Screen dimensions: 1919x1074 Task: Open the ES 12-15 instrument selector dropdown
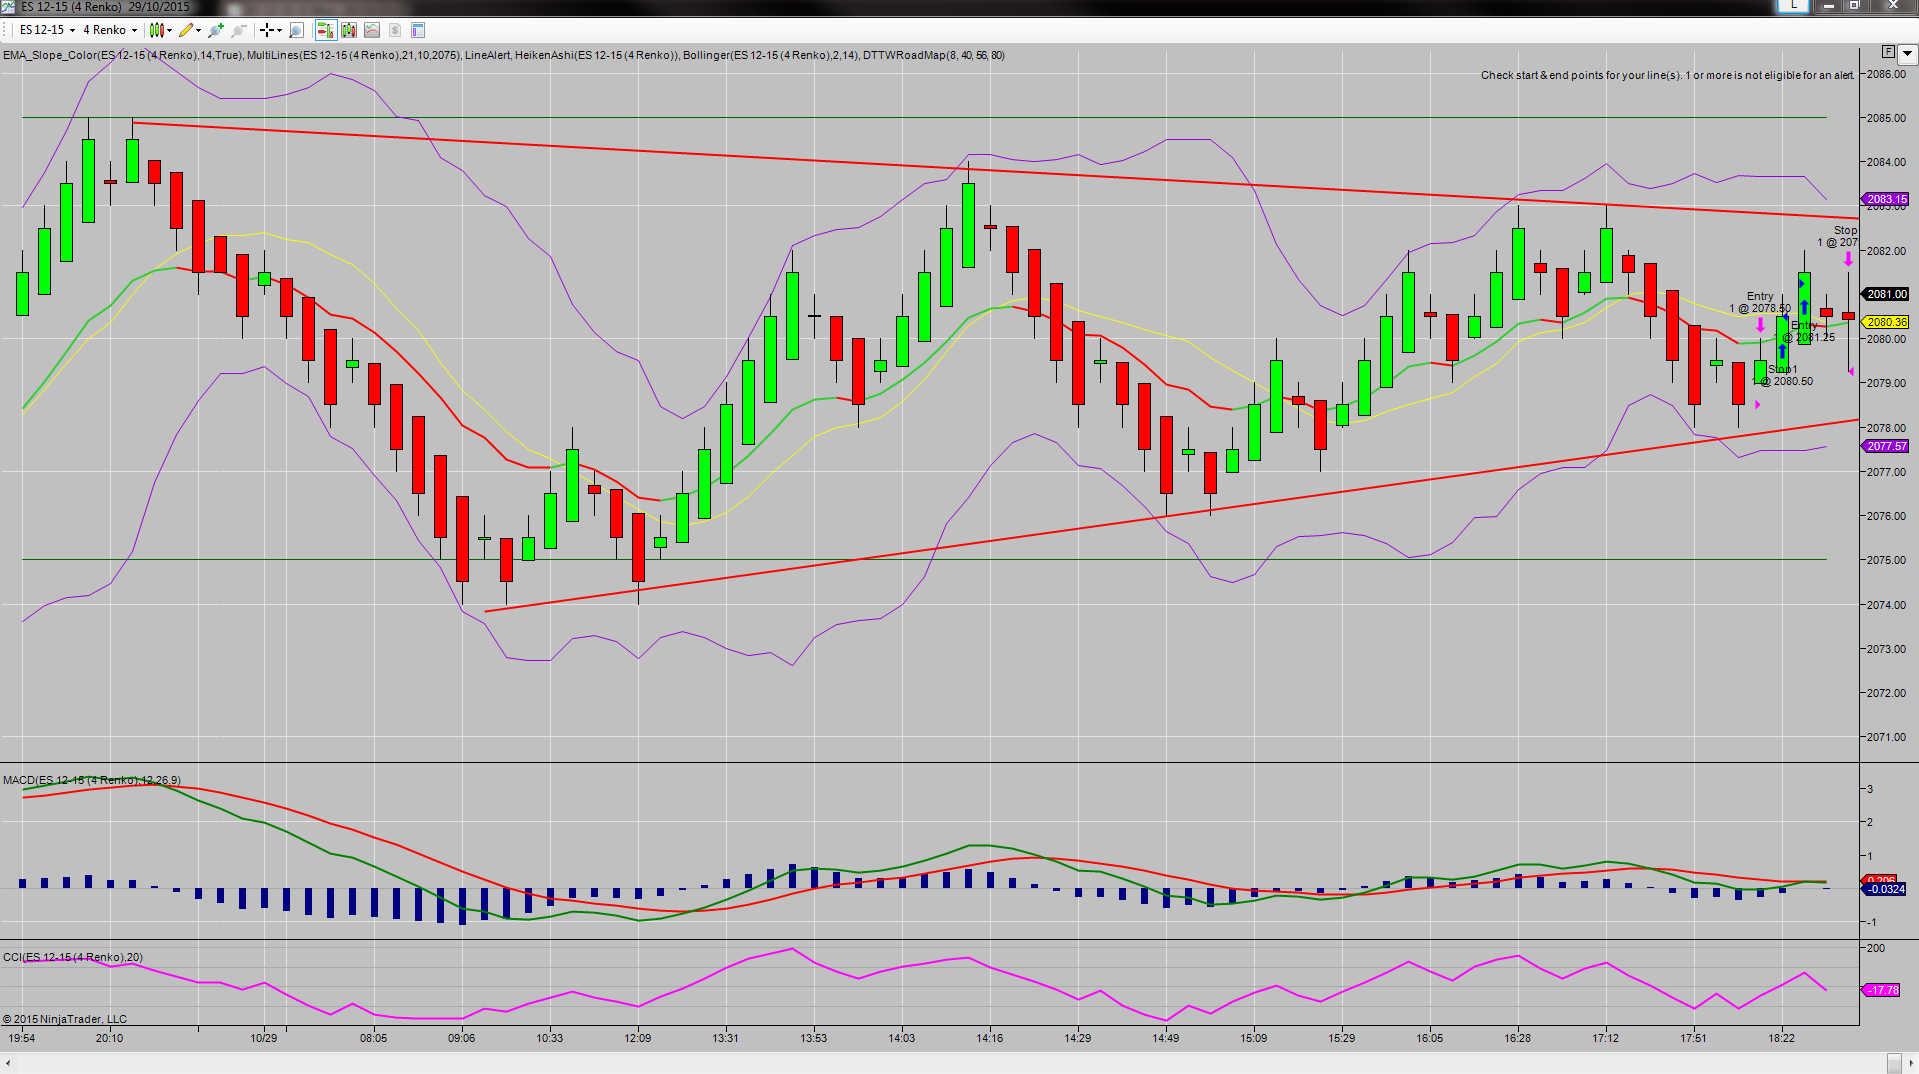[x=47, y=30]
